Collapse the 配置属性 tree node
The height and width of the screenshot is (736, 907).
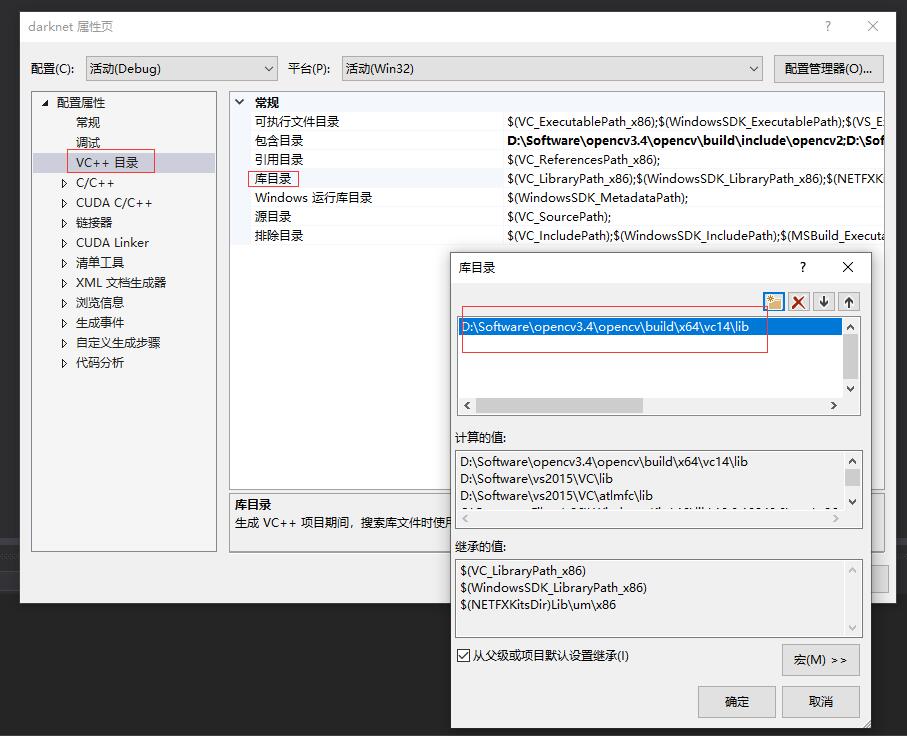pos(44,102)
